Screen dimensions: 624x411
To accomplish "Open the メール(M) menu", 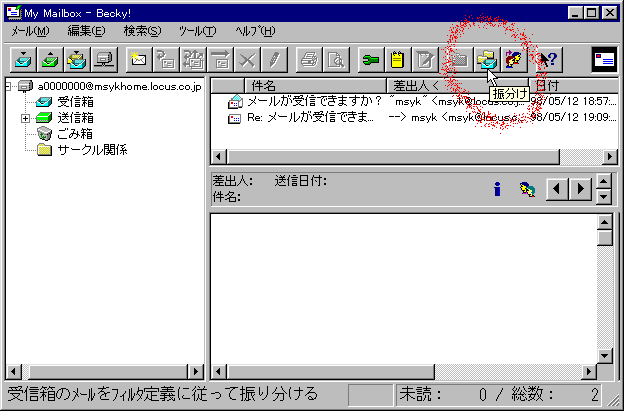I will coord(30,32).
